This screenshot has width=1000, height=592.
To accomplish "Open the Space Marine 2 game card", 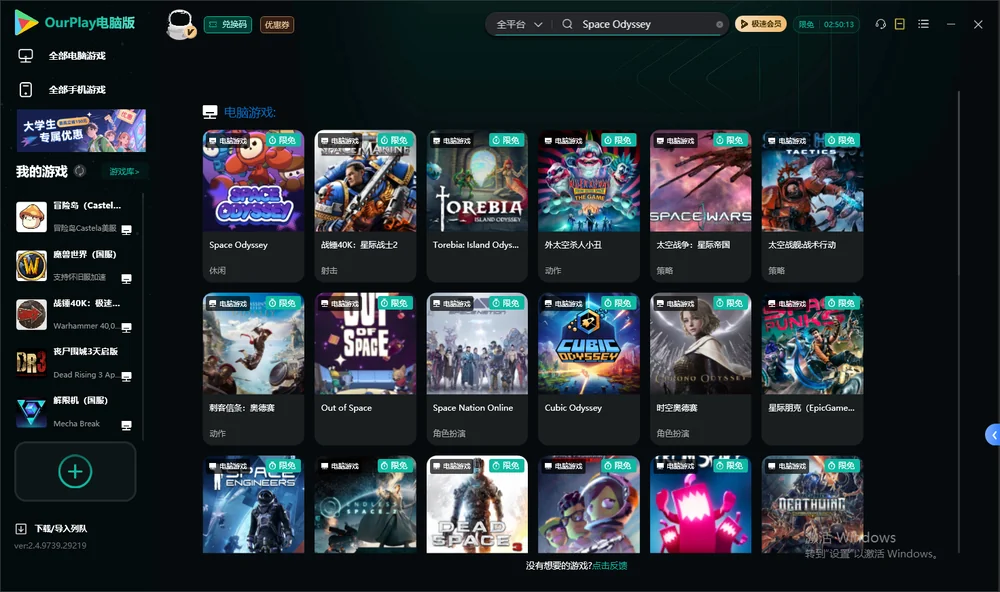I will [x=365, y=206].
